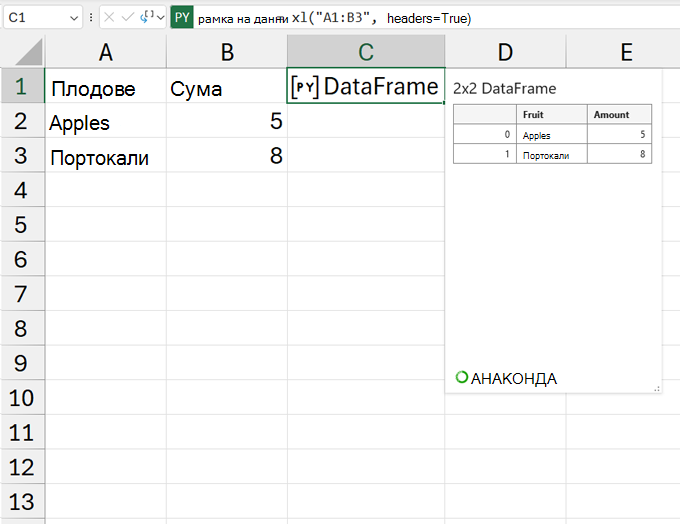The width and height of the screenshot is (680, 524).
Task: Select column B header
Action: [x=227, y=52]
